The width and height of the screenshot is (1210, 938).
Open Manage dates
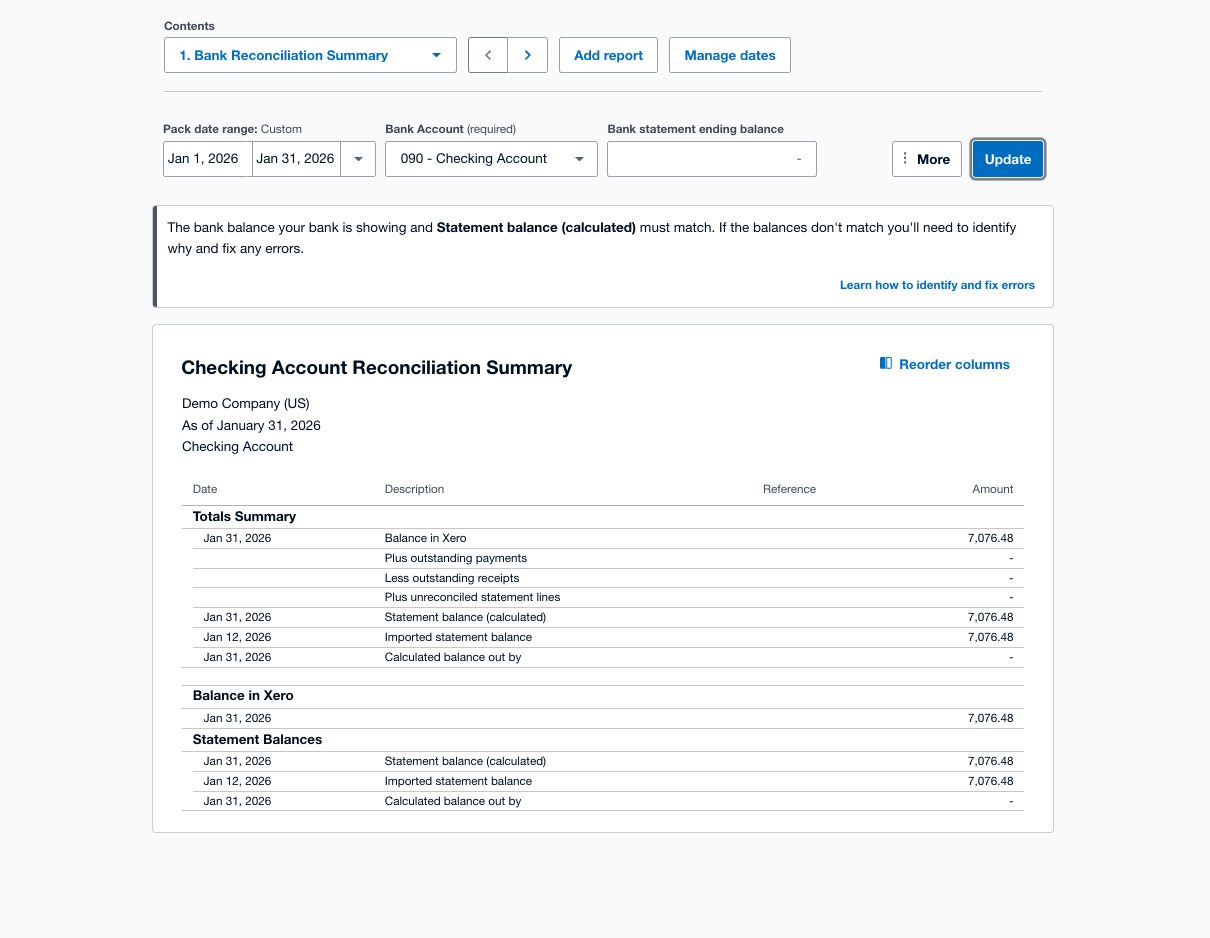pos(730,55)
